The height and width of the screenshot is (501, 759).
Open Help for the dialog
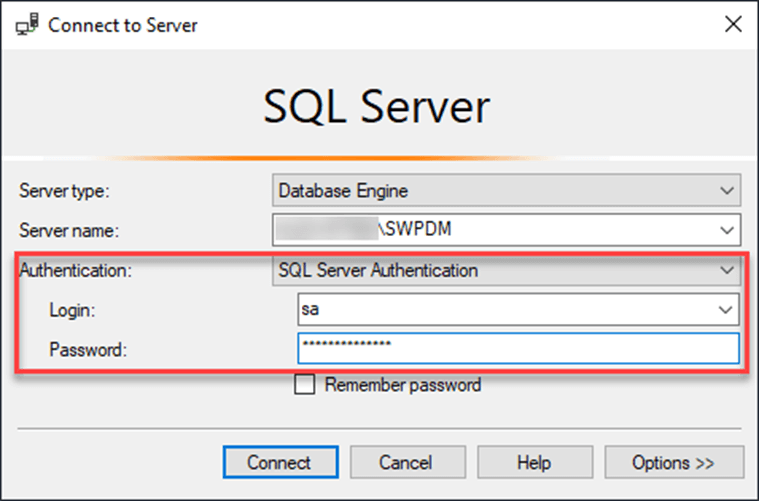click(x=535, y=462)
